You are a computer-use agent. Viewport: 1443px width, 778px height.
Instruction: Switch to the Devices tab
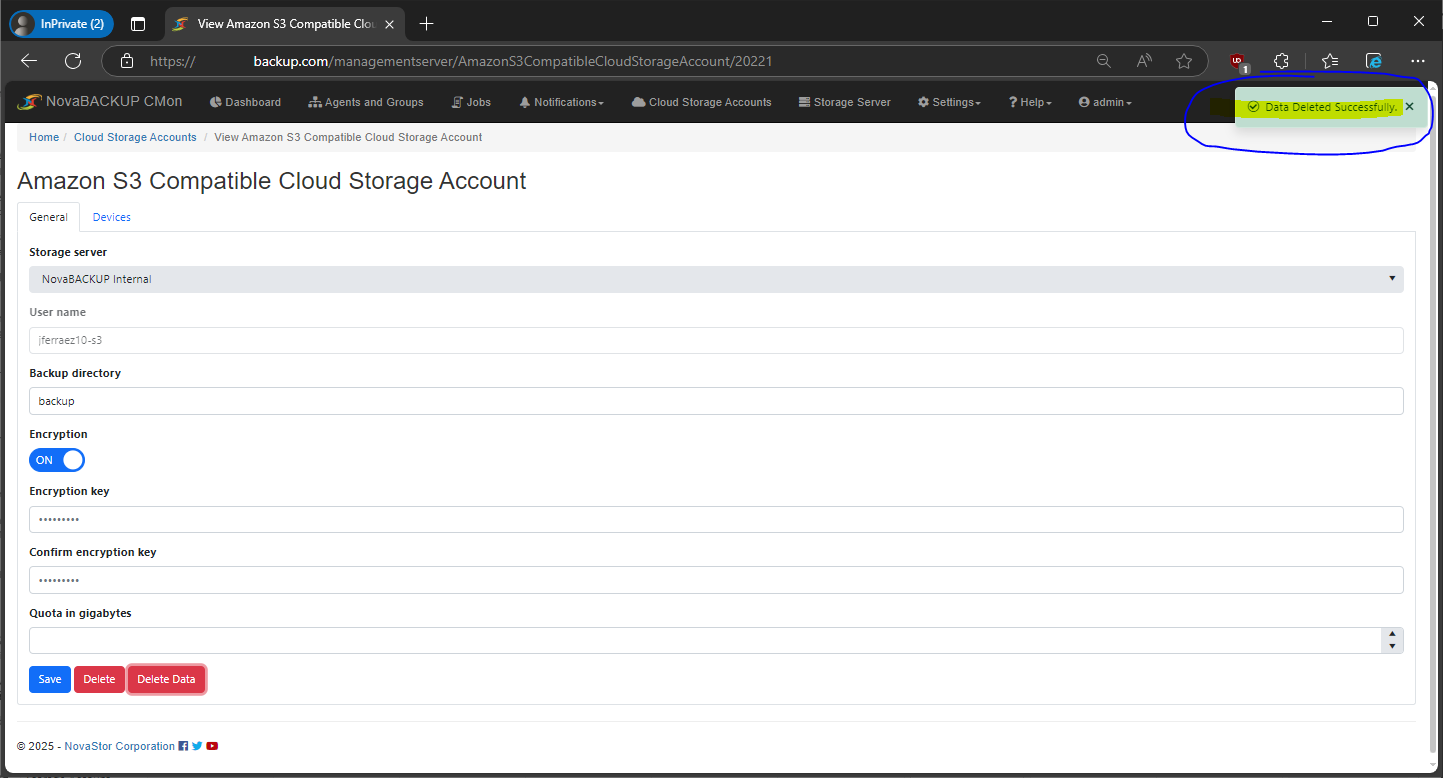pos(112,217)
